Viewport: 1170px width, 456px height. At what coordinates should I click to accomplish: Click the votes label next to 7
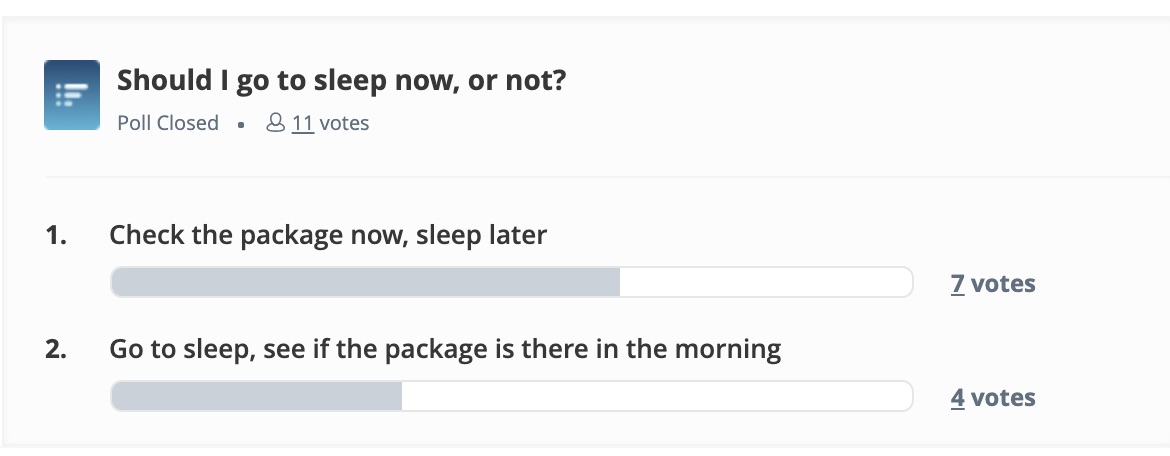tap(1003, 284)
